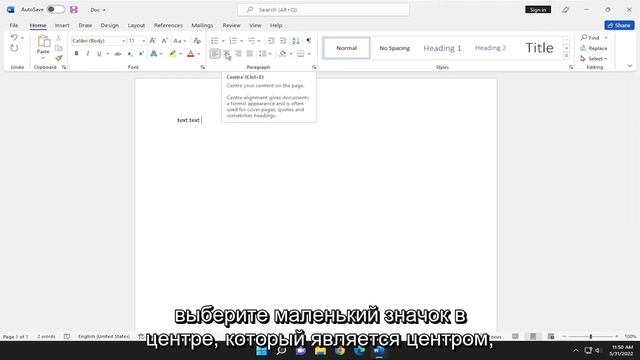Sort paragraphs with the A-Z icon

(x=296, y=40)
